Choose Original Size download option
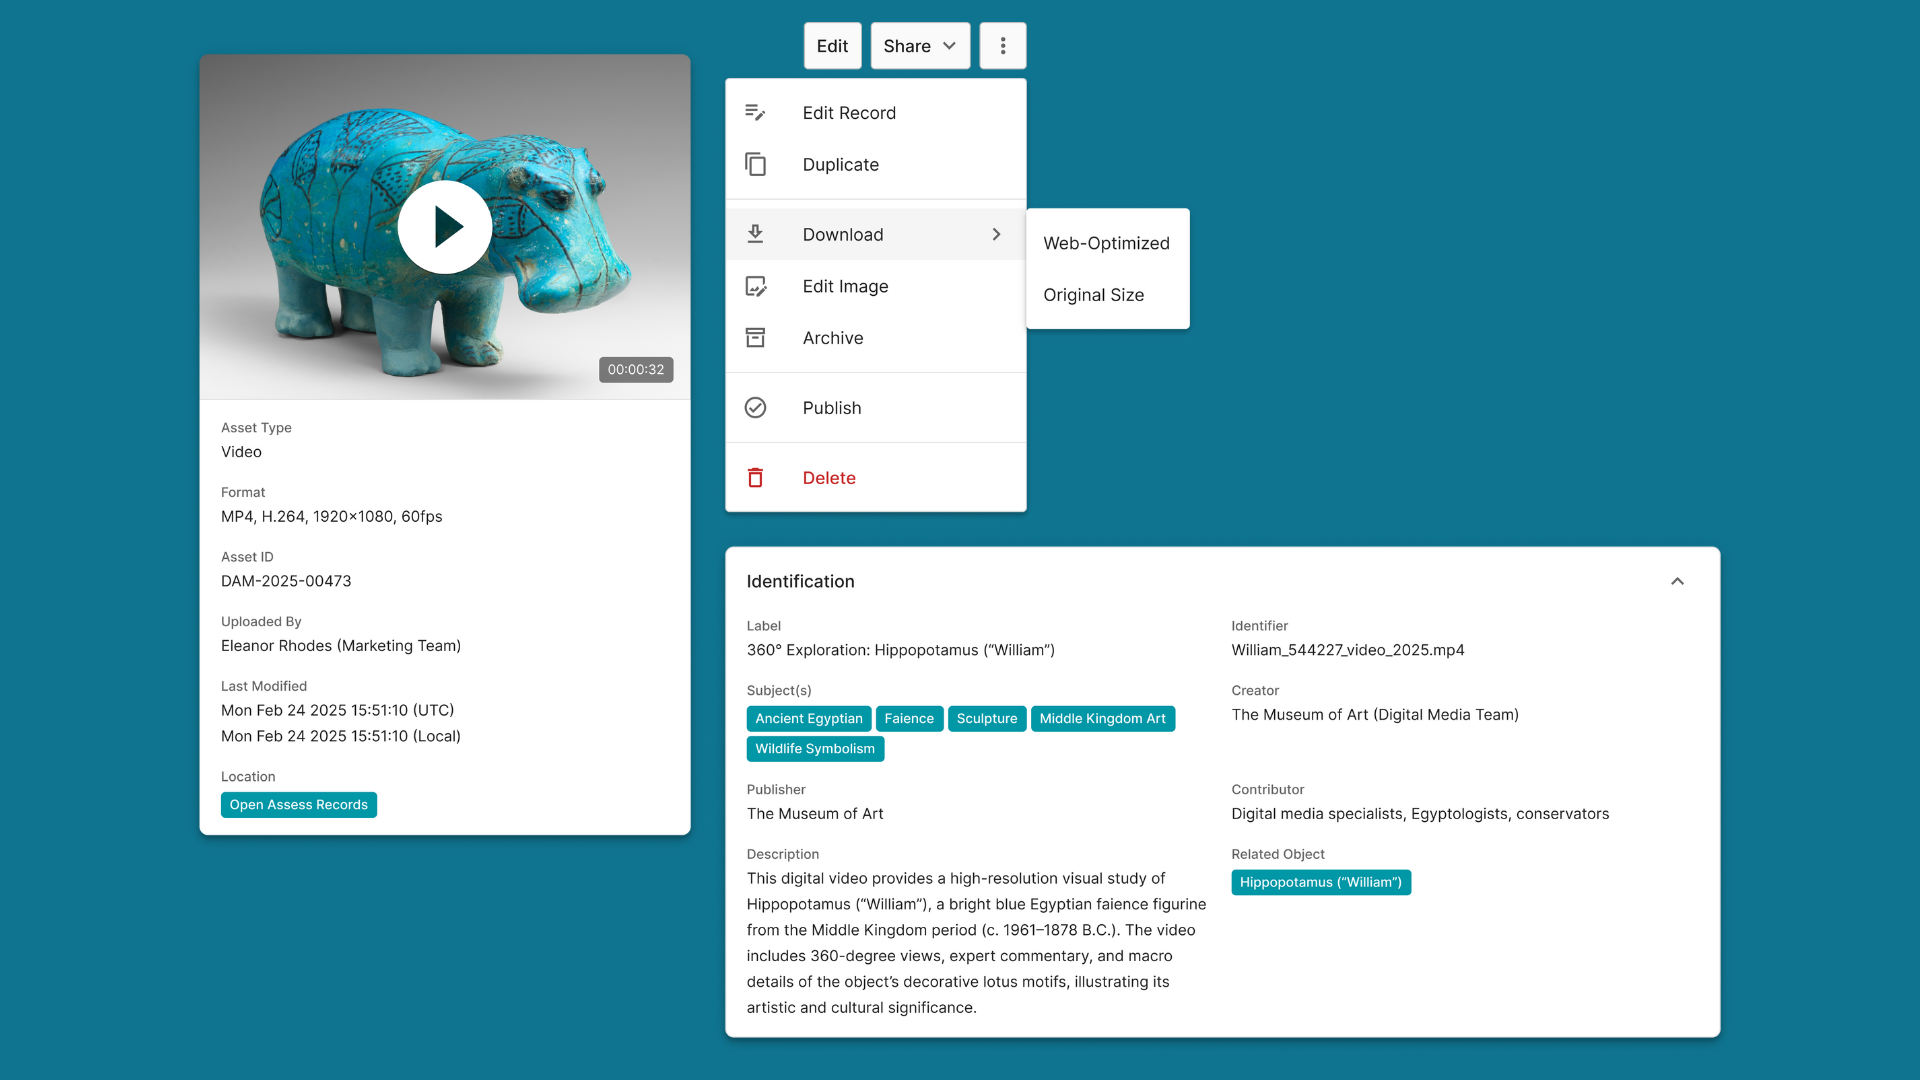 pyautogui.click(x=1093, y=295)
